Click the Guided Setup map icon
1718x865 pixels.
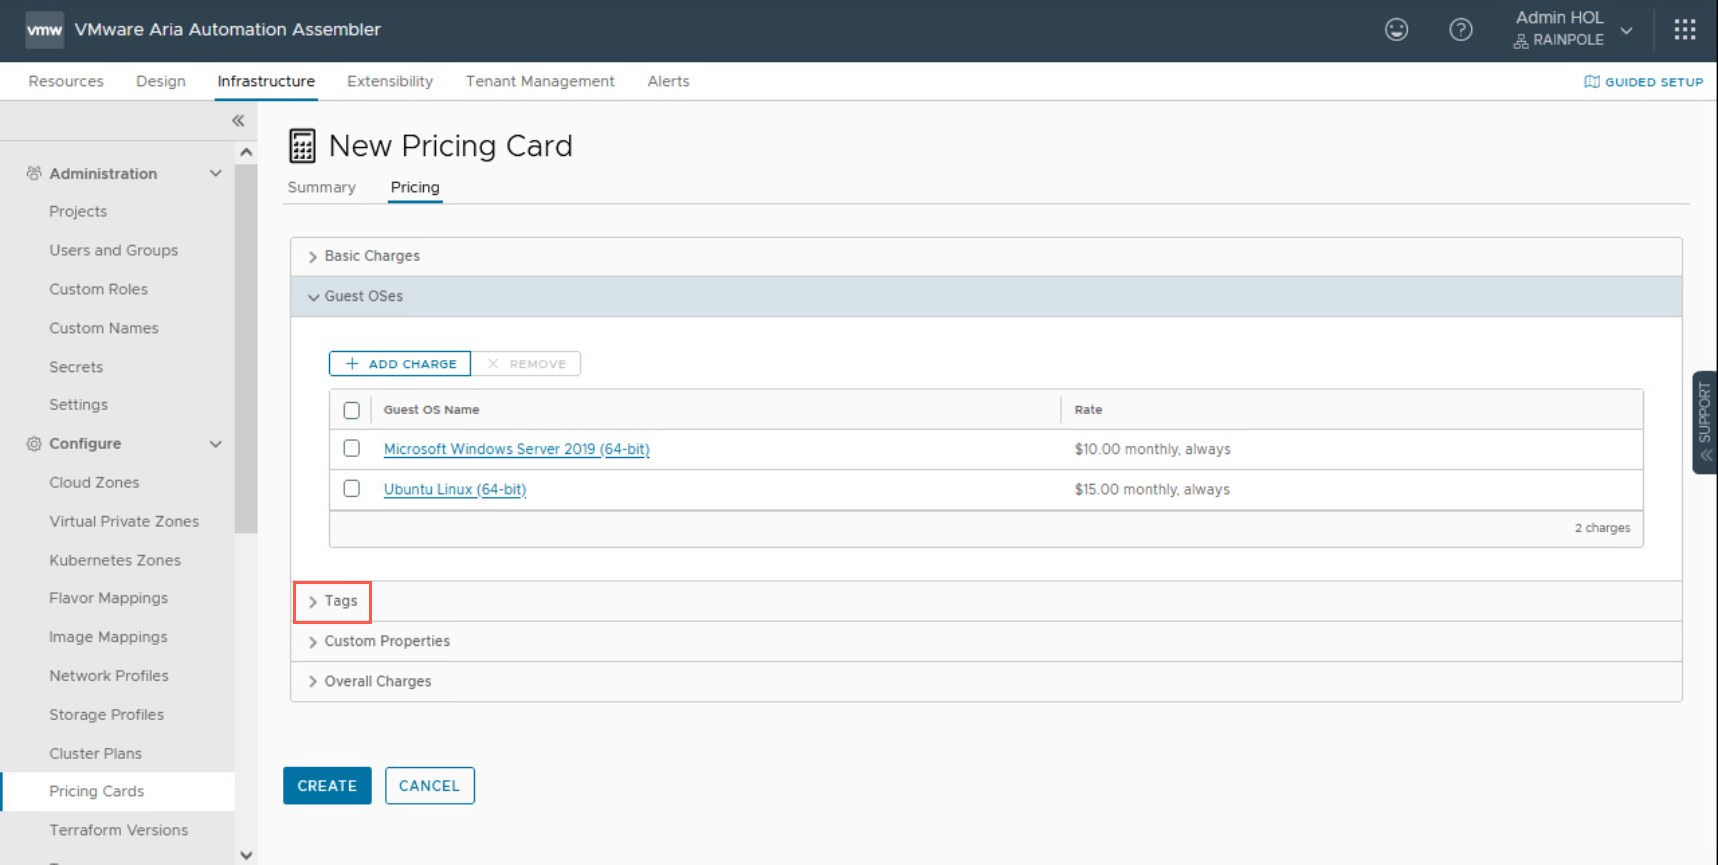point(1591,82)
